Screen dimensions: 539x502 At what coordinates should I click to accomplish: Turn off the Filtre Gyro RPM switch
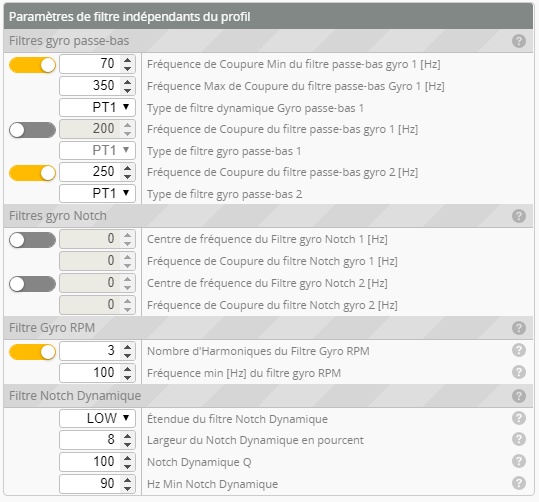pyautogui.click(x=32, y=352)
